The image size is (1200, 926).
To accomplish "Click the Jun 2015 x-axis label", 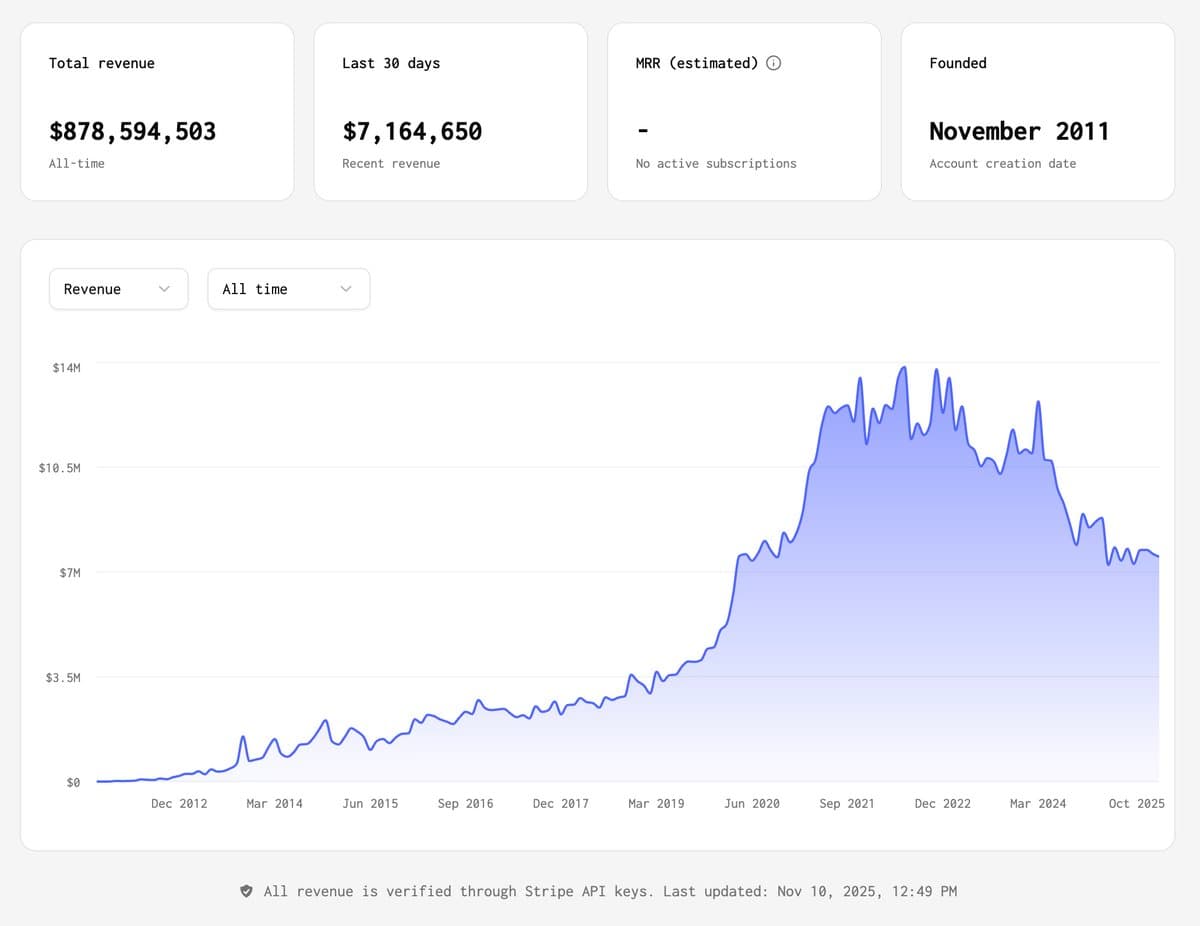I will pos(370,803).
